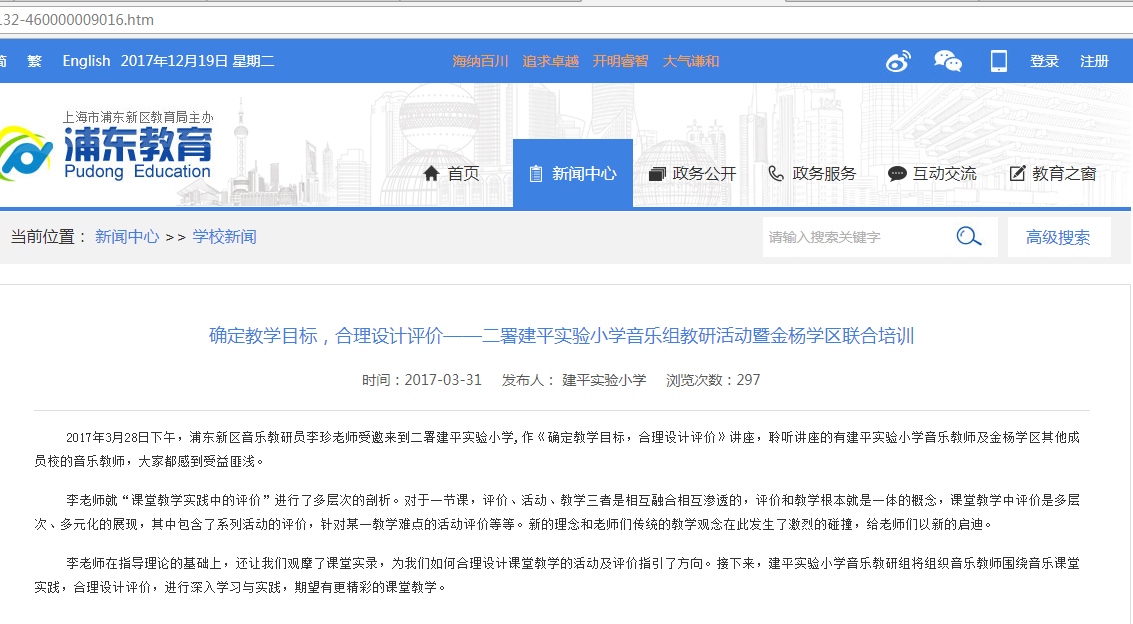
Task: Click paragraph starting 李老师就“课堂教学实践中的评价”
Action: tap(557, 512)
